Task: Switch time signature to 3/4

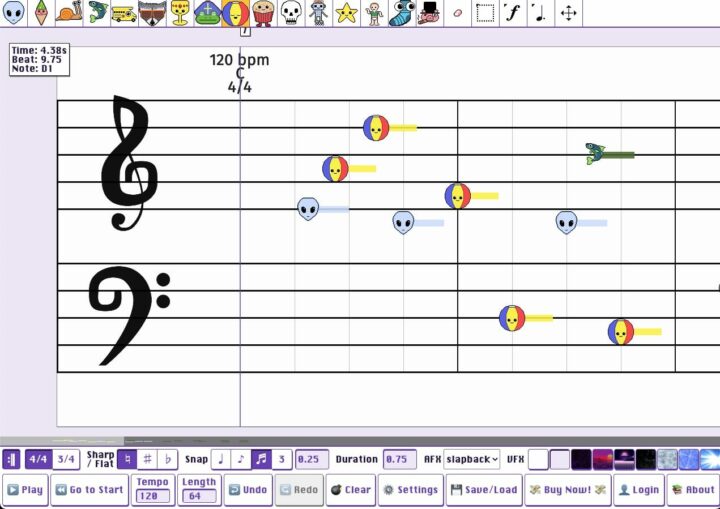Action: coord(67,459)
